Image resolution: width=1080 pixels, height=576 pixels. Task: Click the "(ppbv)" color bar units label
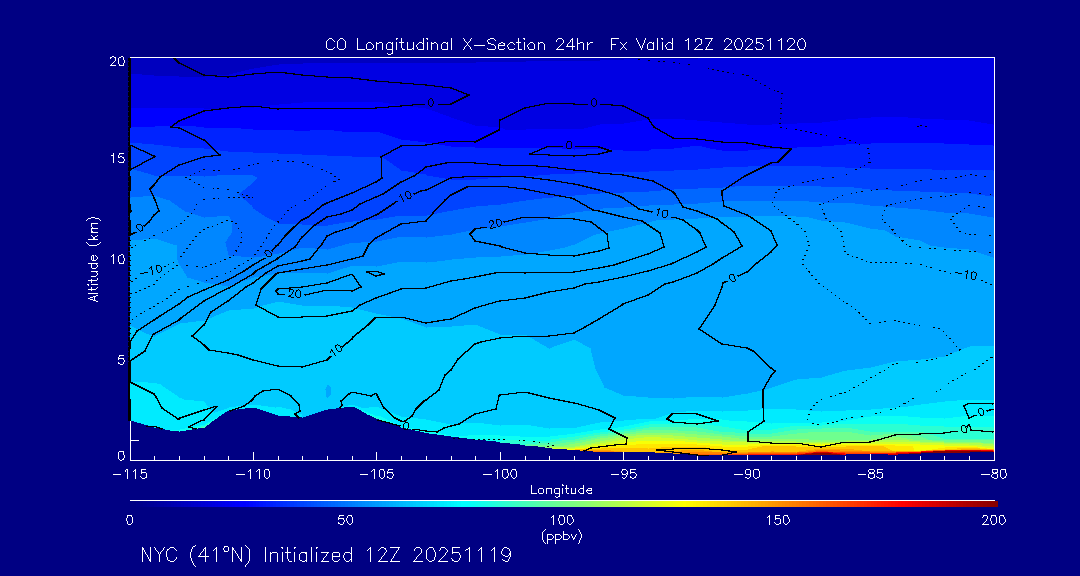[561, 537]
